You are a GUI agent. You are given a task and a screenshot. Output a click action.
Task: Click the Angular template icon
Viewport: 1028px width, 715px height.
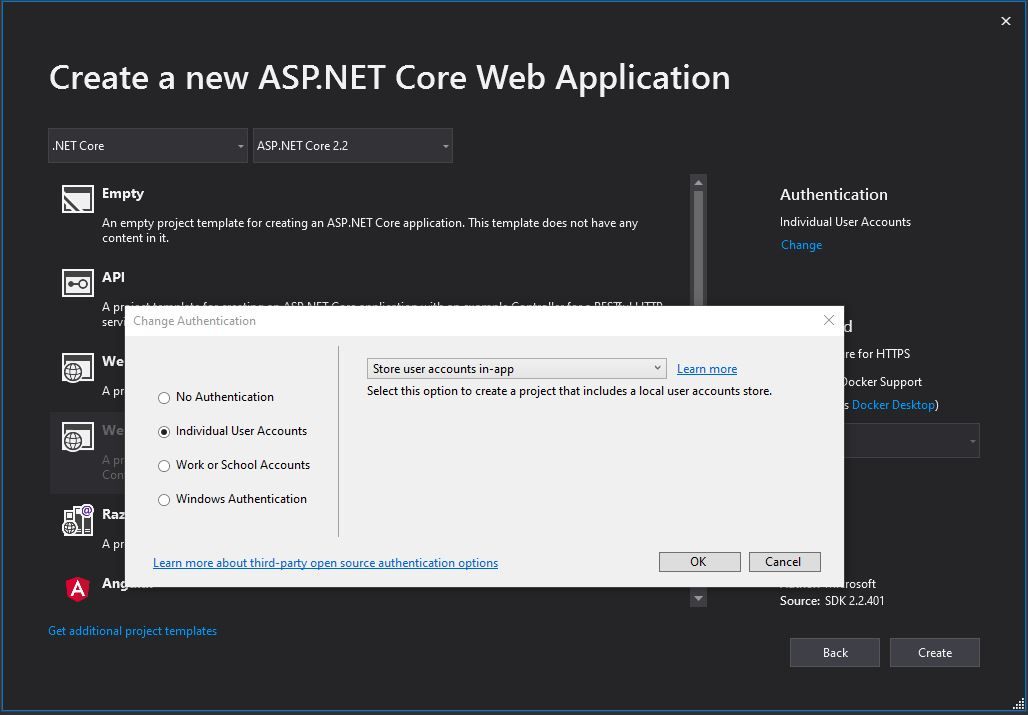(x=78, y=589)
